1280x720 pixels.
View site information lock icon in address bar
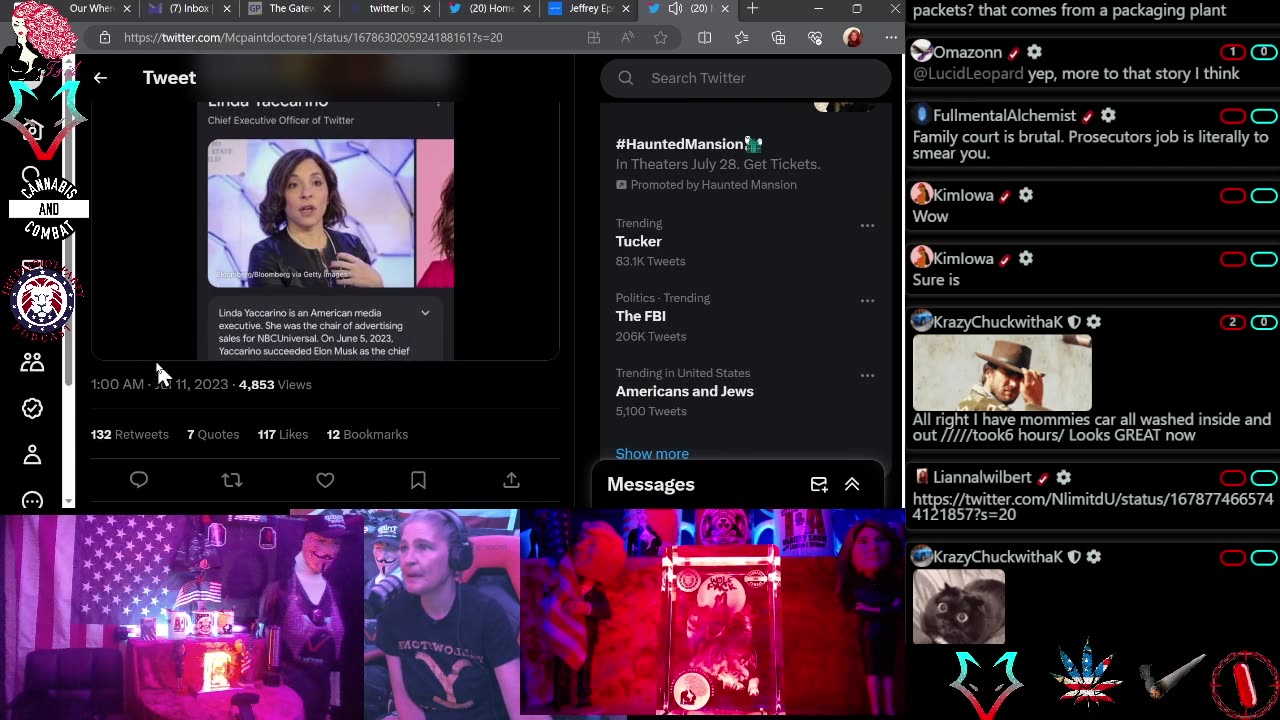[x=105, y=37]
